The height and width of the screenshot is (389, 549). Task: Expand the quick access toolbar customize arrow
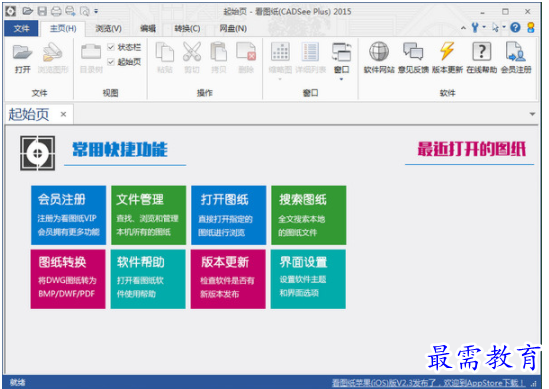pos(96,12)
